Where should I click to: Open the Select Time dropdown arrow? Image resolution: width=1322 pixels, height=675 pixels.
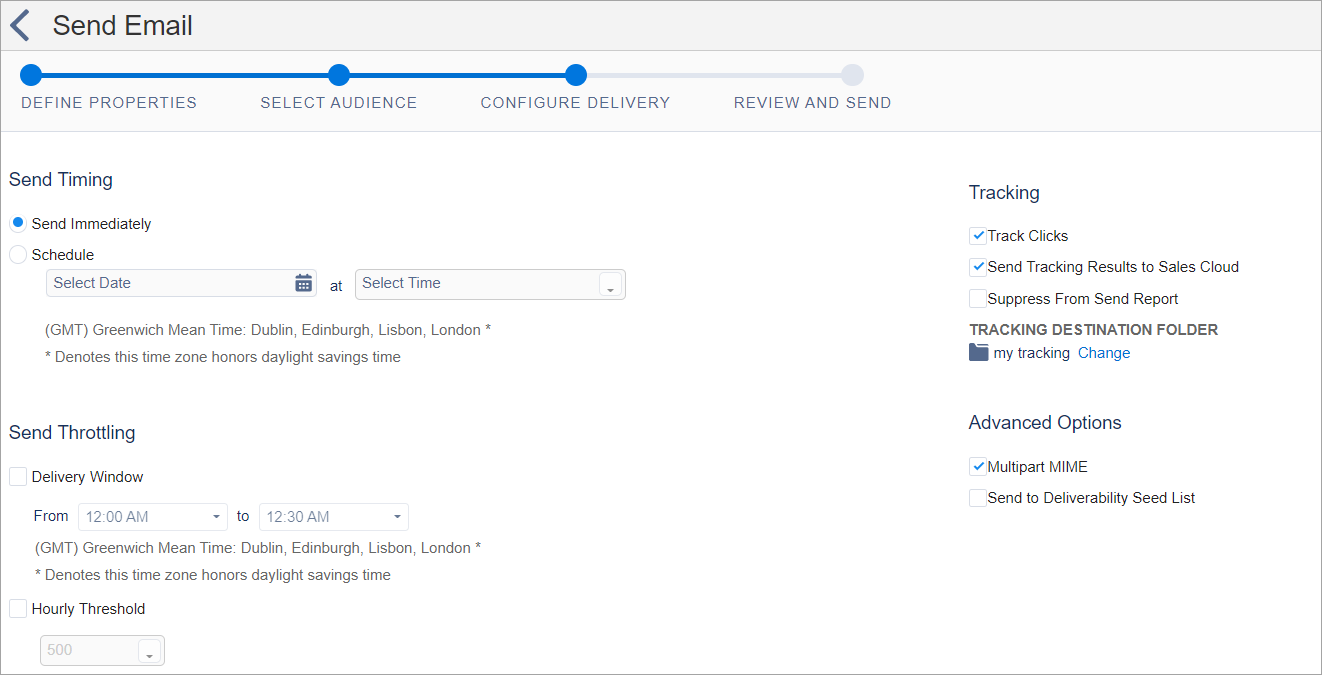click(x=610, y=285)
